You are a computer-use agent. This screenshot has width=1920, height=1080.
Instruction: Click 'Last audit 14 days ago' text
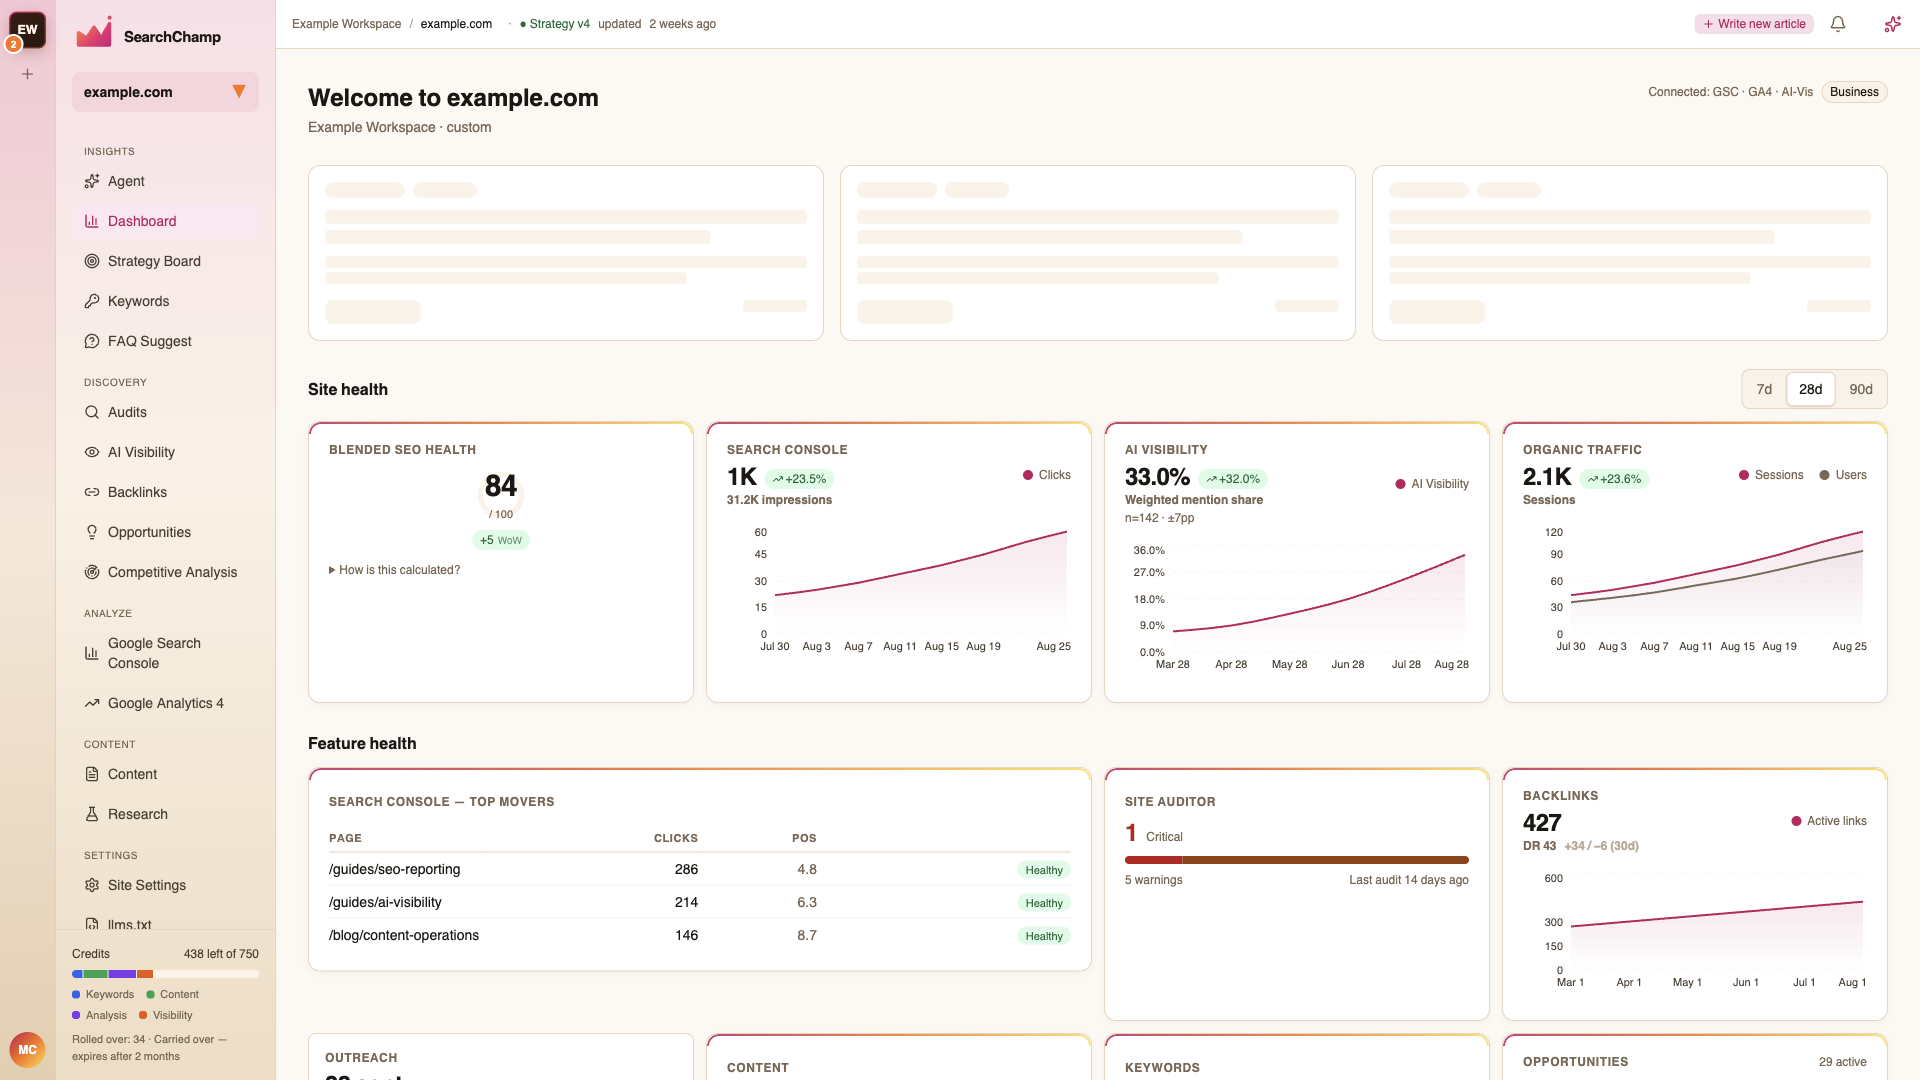point(1408,880)
